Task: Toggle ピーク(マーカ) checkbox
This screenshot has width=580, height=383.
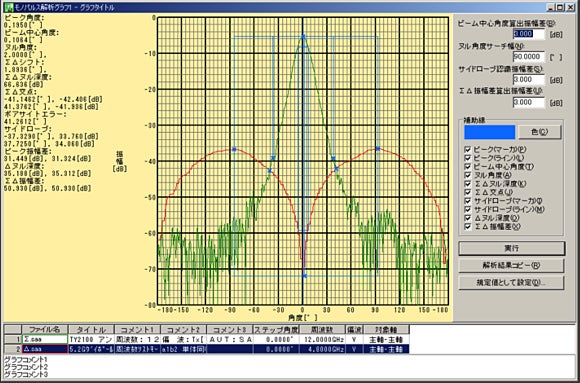Action: 468,149
